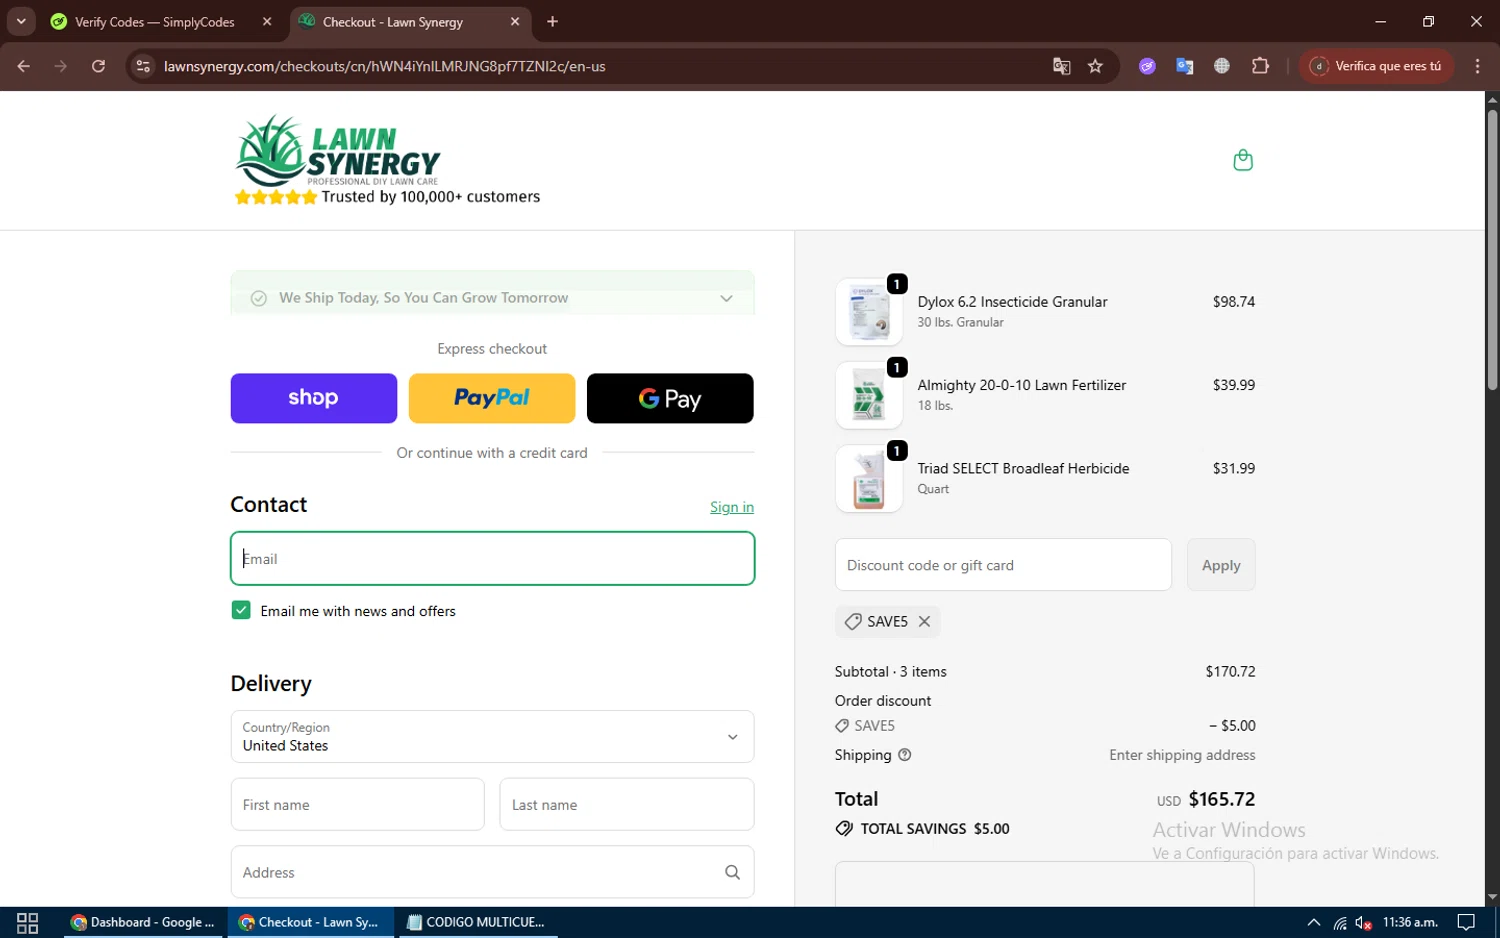This screenshot has width=1500, height=938.
Task: Pay with PayPal express checkout
Action: pos(492,398)
